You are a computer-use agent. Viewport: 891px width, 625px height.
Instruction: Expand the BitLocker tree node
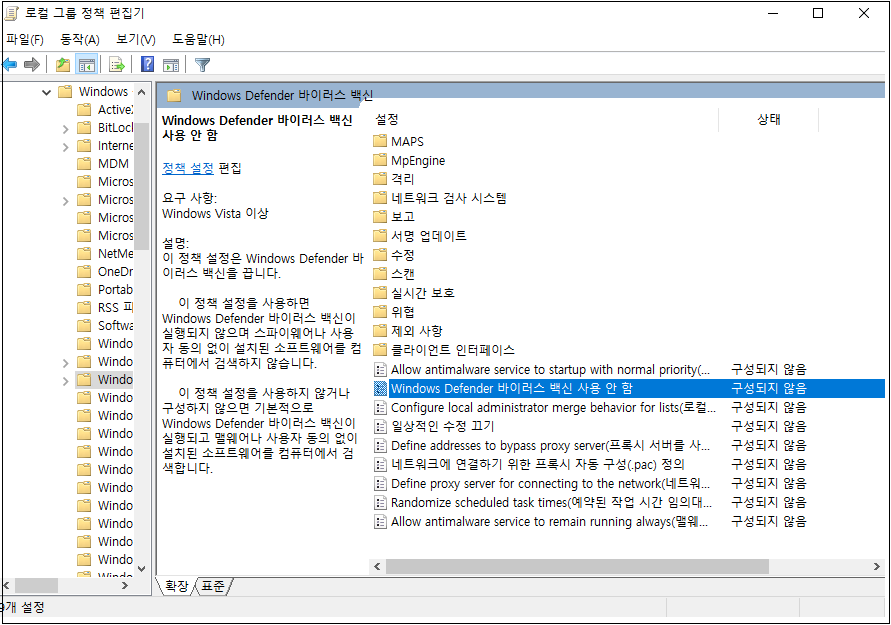65,128
